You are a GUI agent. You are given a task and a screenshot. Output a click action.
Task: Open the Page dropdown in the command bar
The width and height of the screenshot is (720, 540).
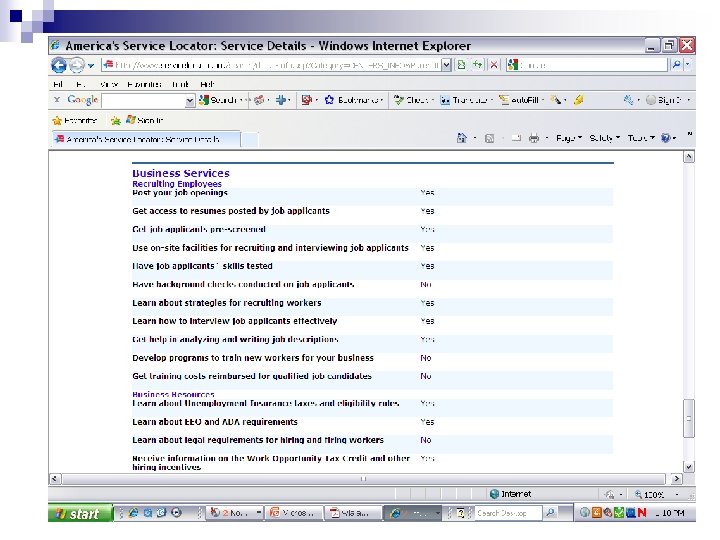[x=568, y=138]
